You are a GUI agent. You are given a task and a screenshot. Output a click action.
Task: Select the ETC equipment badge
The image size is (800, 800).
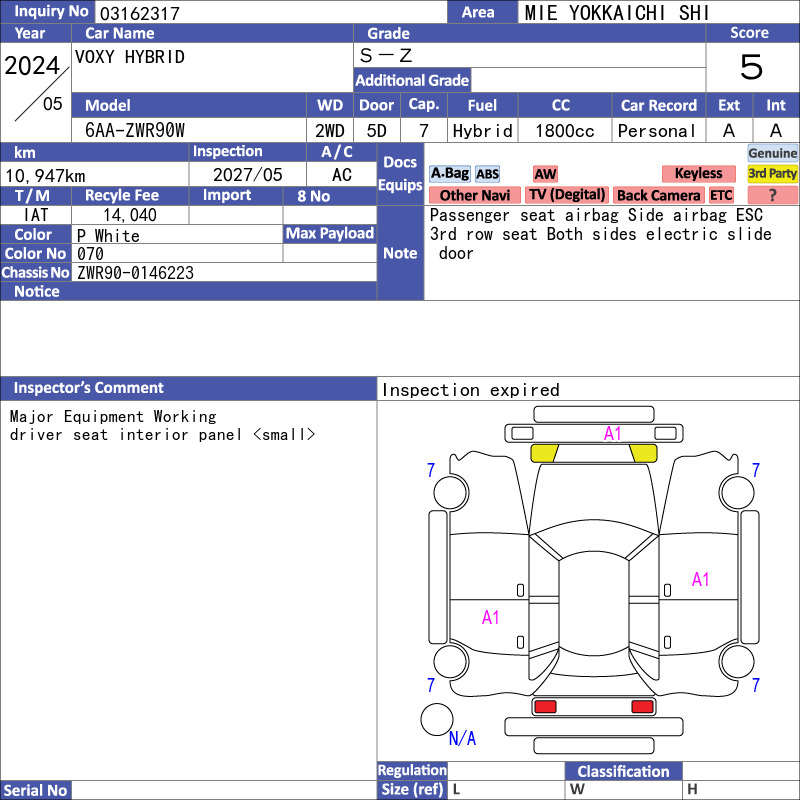[721, 195]
